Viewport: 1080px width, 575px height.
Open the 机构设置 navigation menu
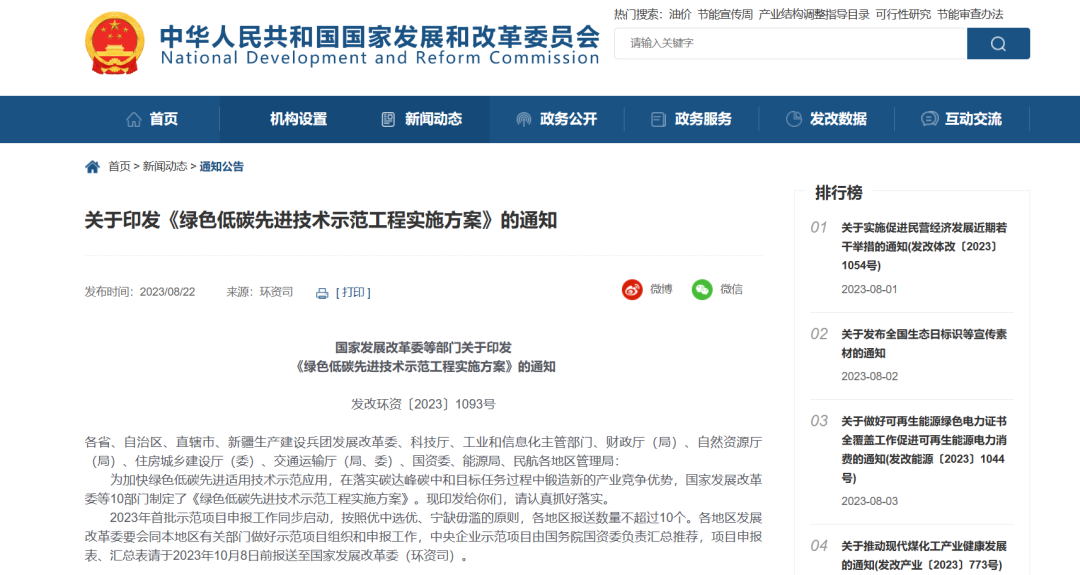pyautogui.click(x=298, y=119)
